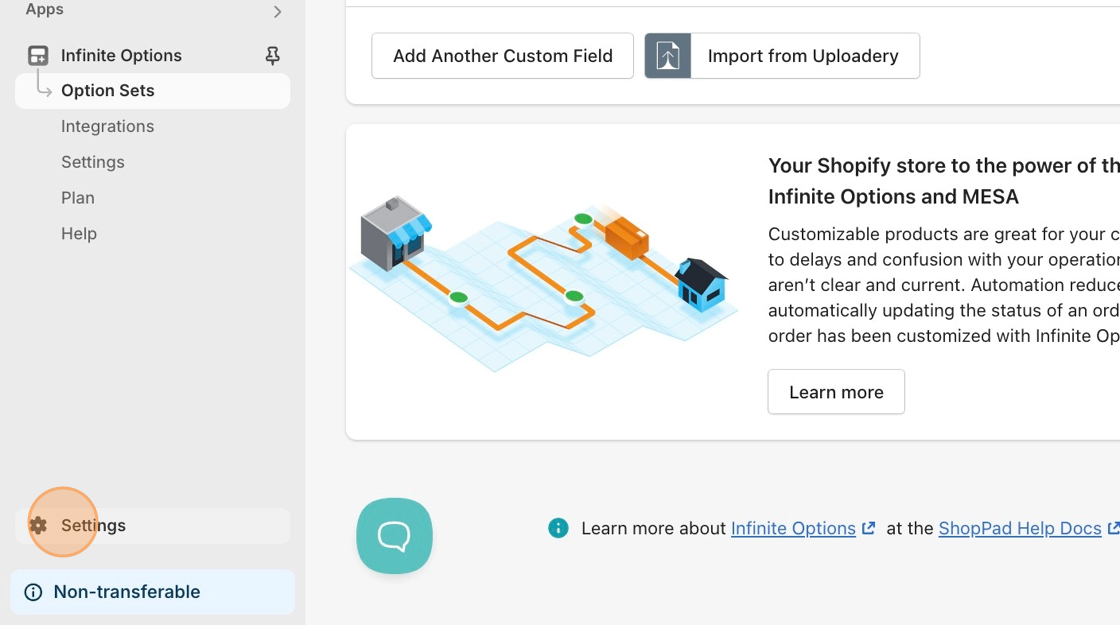Open the teal chat bubble widget

[394, 536]
